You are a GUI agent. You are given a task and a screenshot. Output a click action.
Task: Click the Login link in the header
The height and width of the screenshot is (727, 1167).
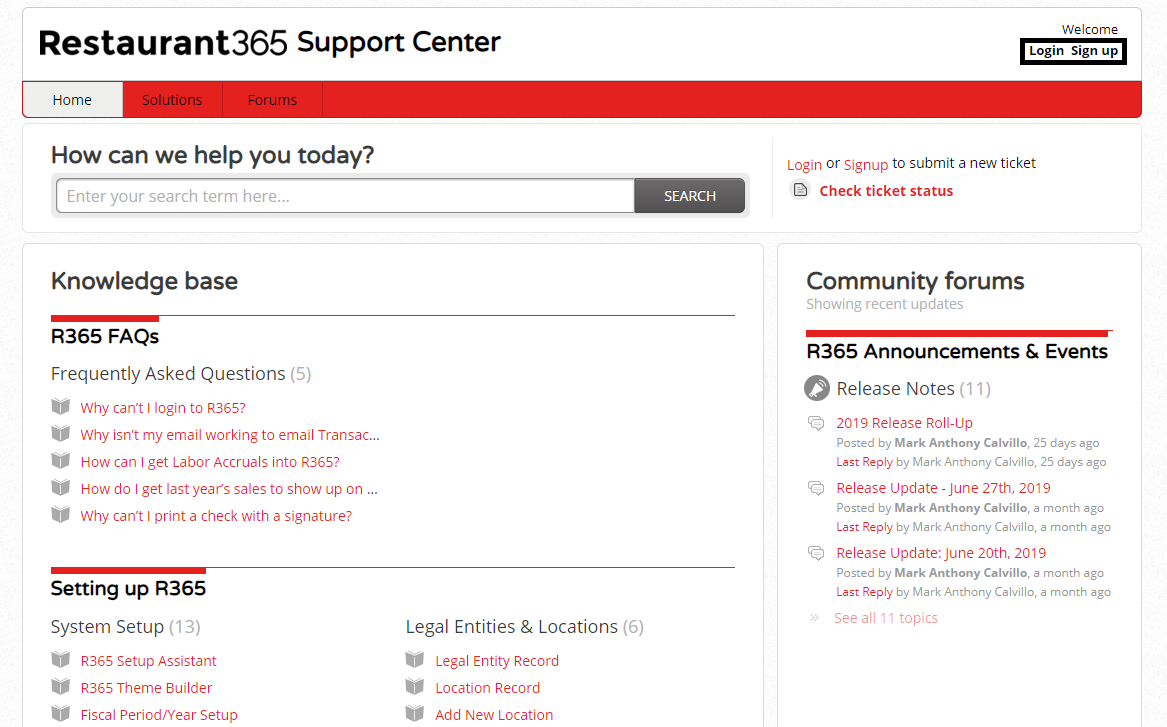tap(1046, 51)
